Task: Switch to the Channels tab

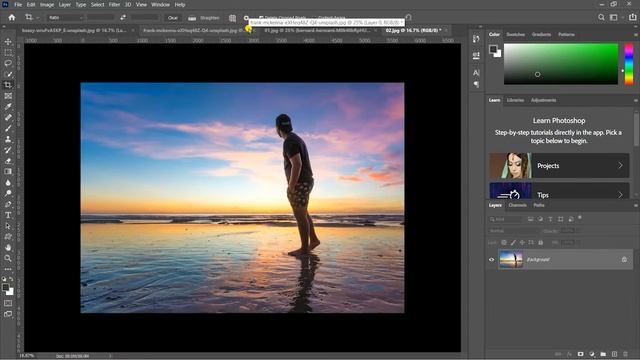Action: pyautogui.click(x=518, y=205)
